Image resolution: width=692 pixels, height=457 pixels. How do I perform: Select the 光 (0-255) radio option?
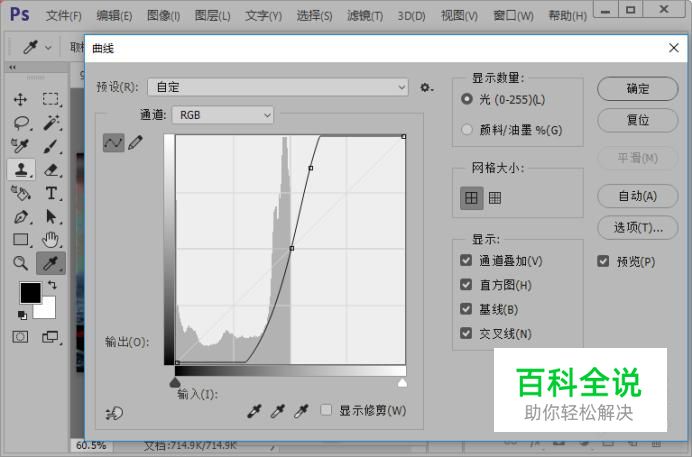point(466,99)
